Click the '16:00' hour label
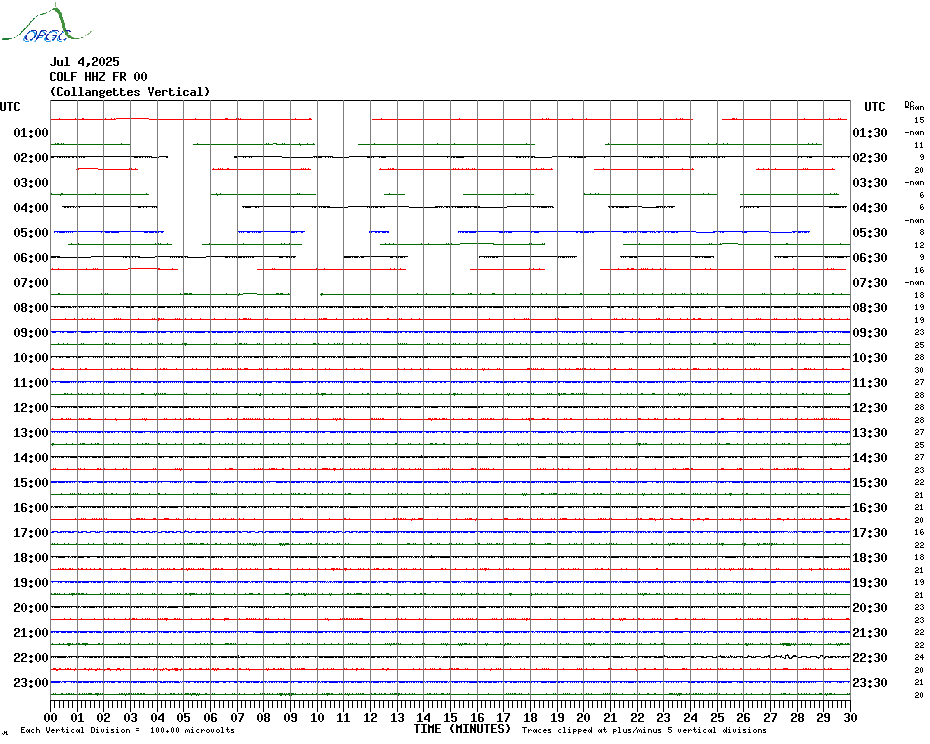930x744 pixels. tap(31, 508)
